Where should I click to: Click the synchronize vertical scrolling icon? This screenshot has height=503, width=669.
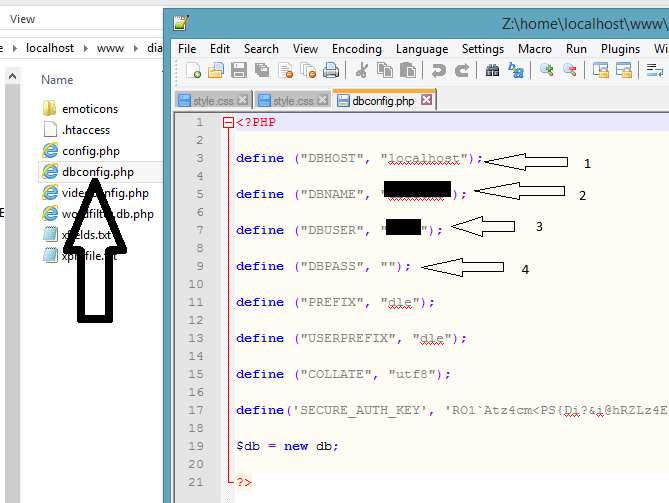coord(601,70)
